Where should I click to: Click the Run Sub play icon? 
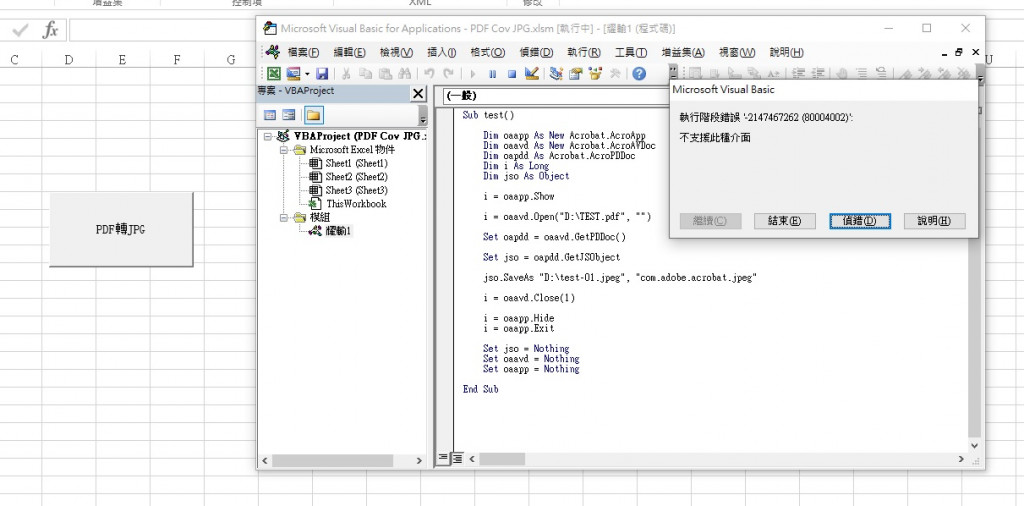point(473,74)
